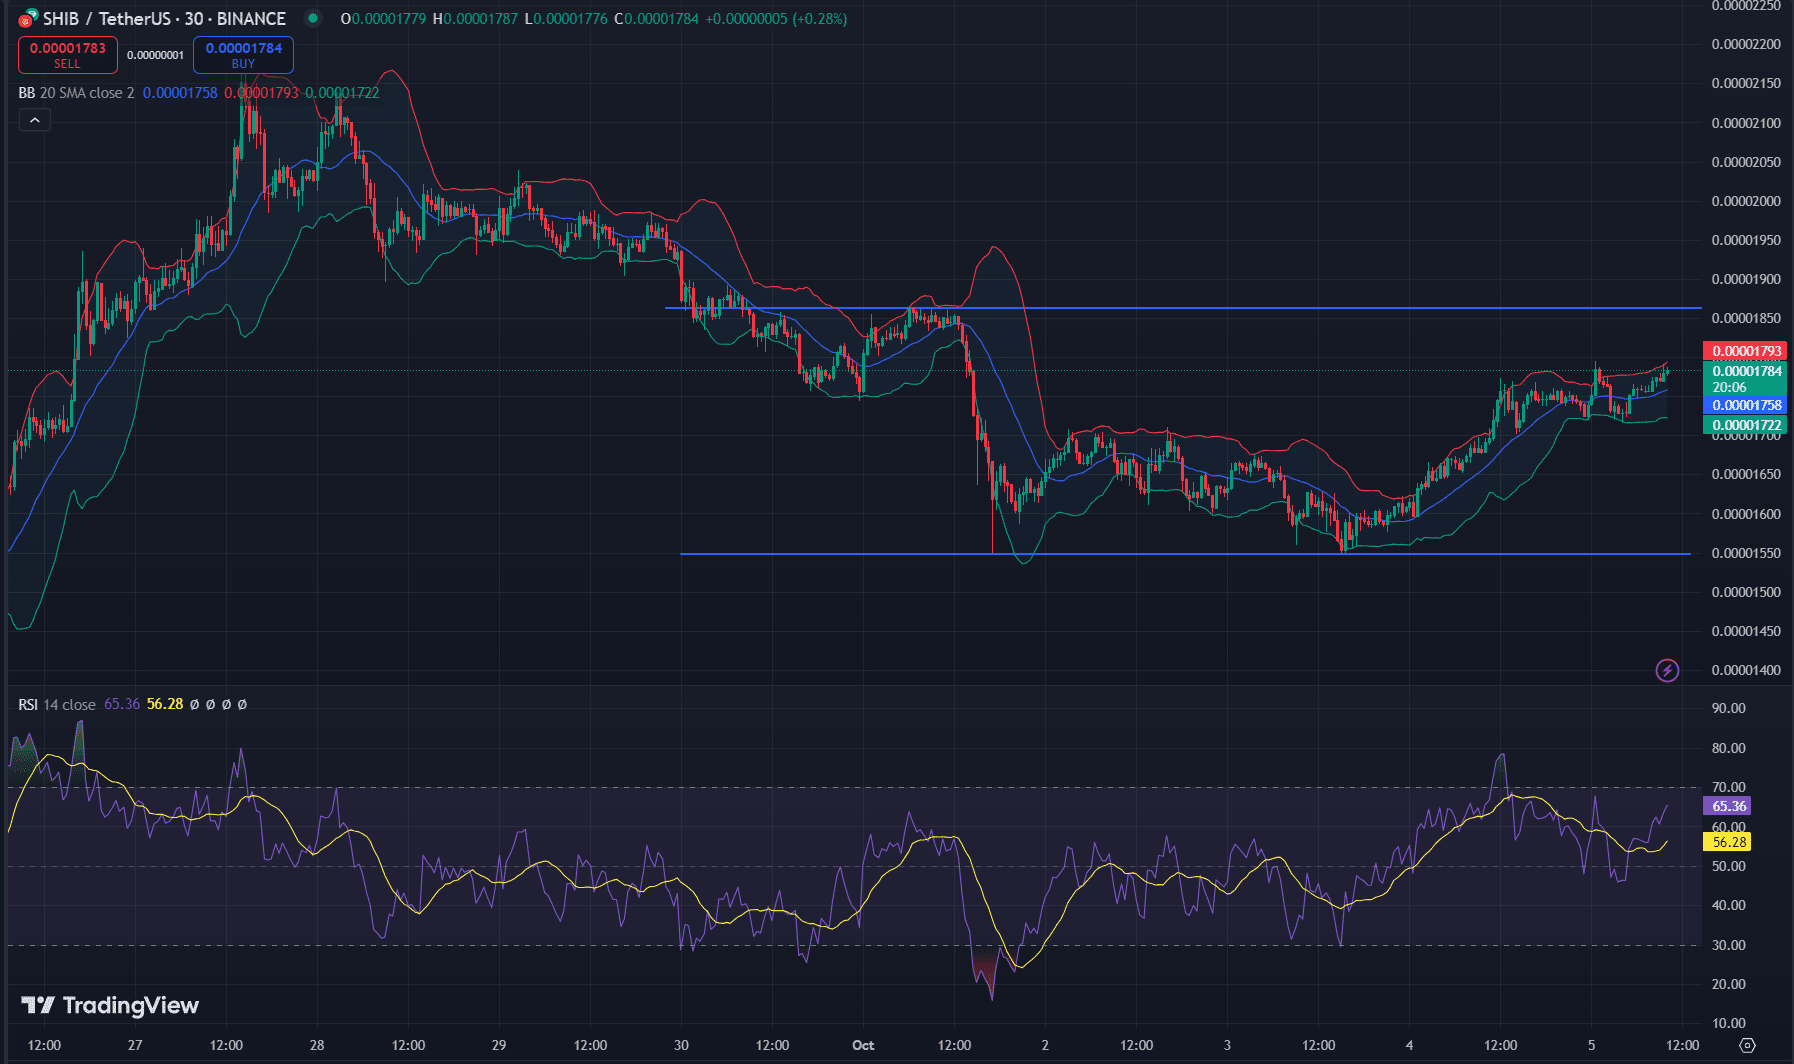The height and width of the screenshot is (1064, 1794).
Task: Select the RSI 14 close indicator legend
Action: [x=57, y=705]
